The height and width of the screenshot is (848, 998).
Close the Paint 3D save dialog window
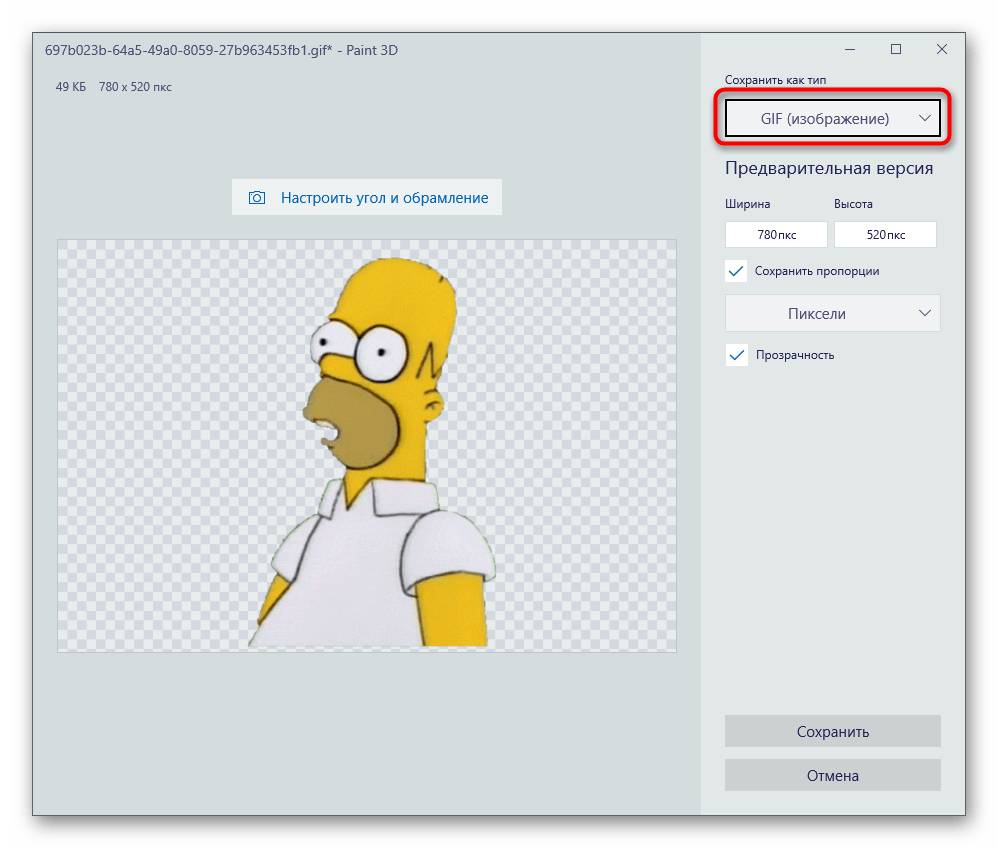(x=942, y=49)
